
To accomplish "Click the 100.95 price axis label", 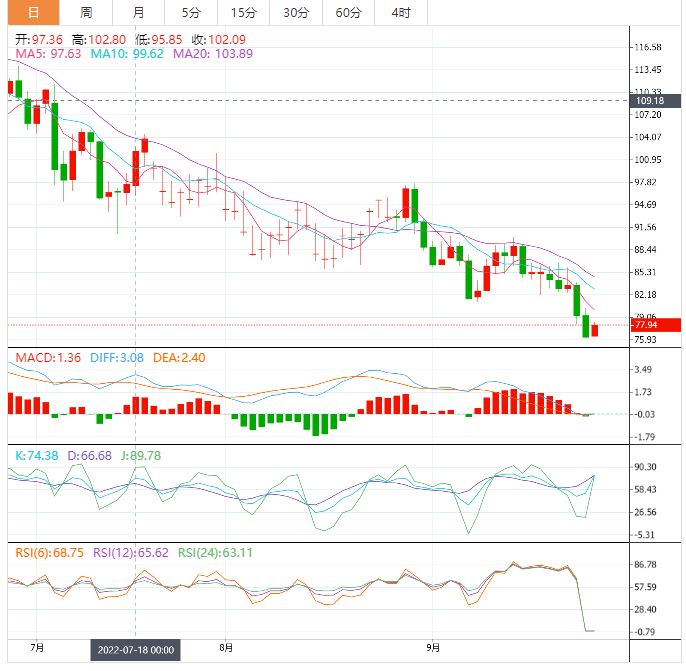I will (648, 160).
